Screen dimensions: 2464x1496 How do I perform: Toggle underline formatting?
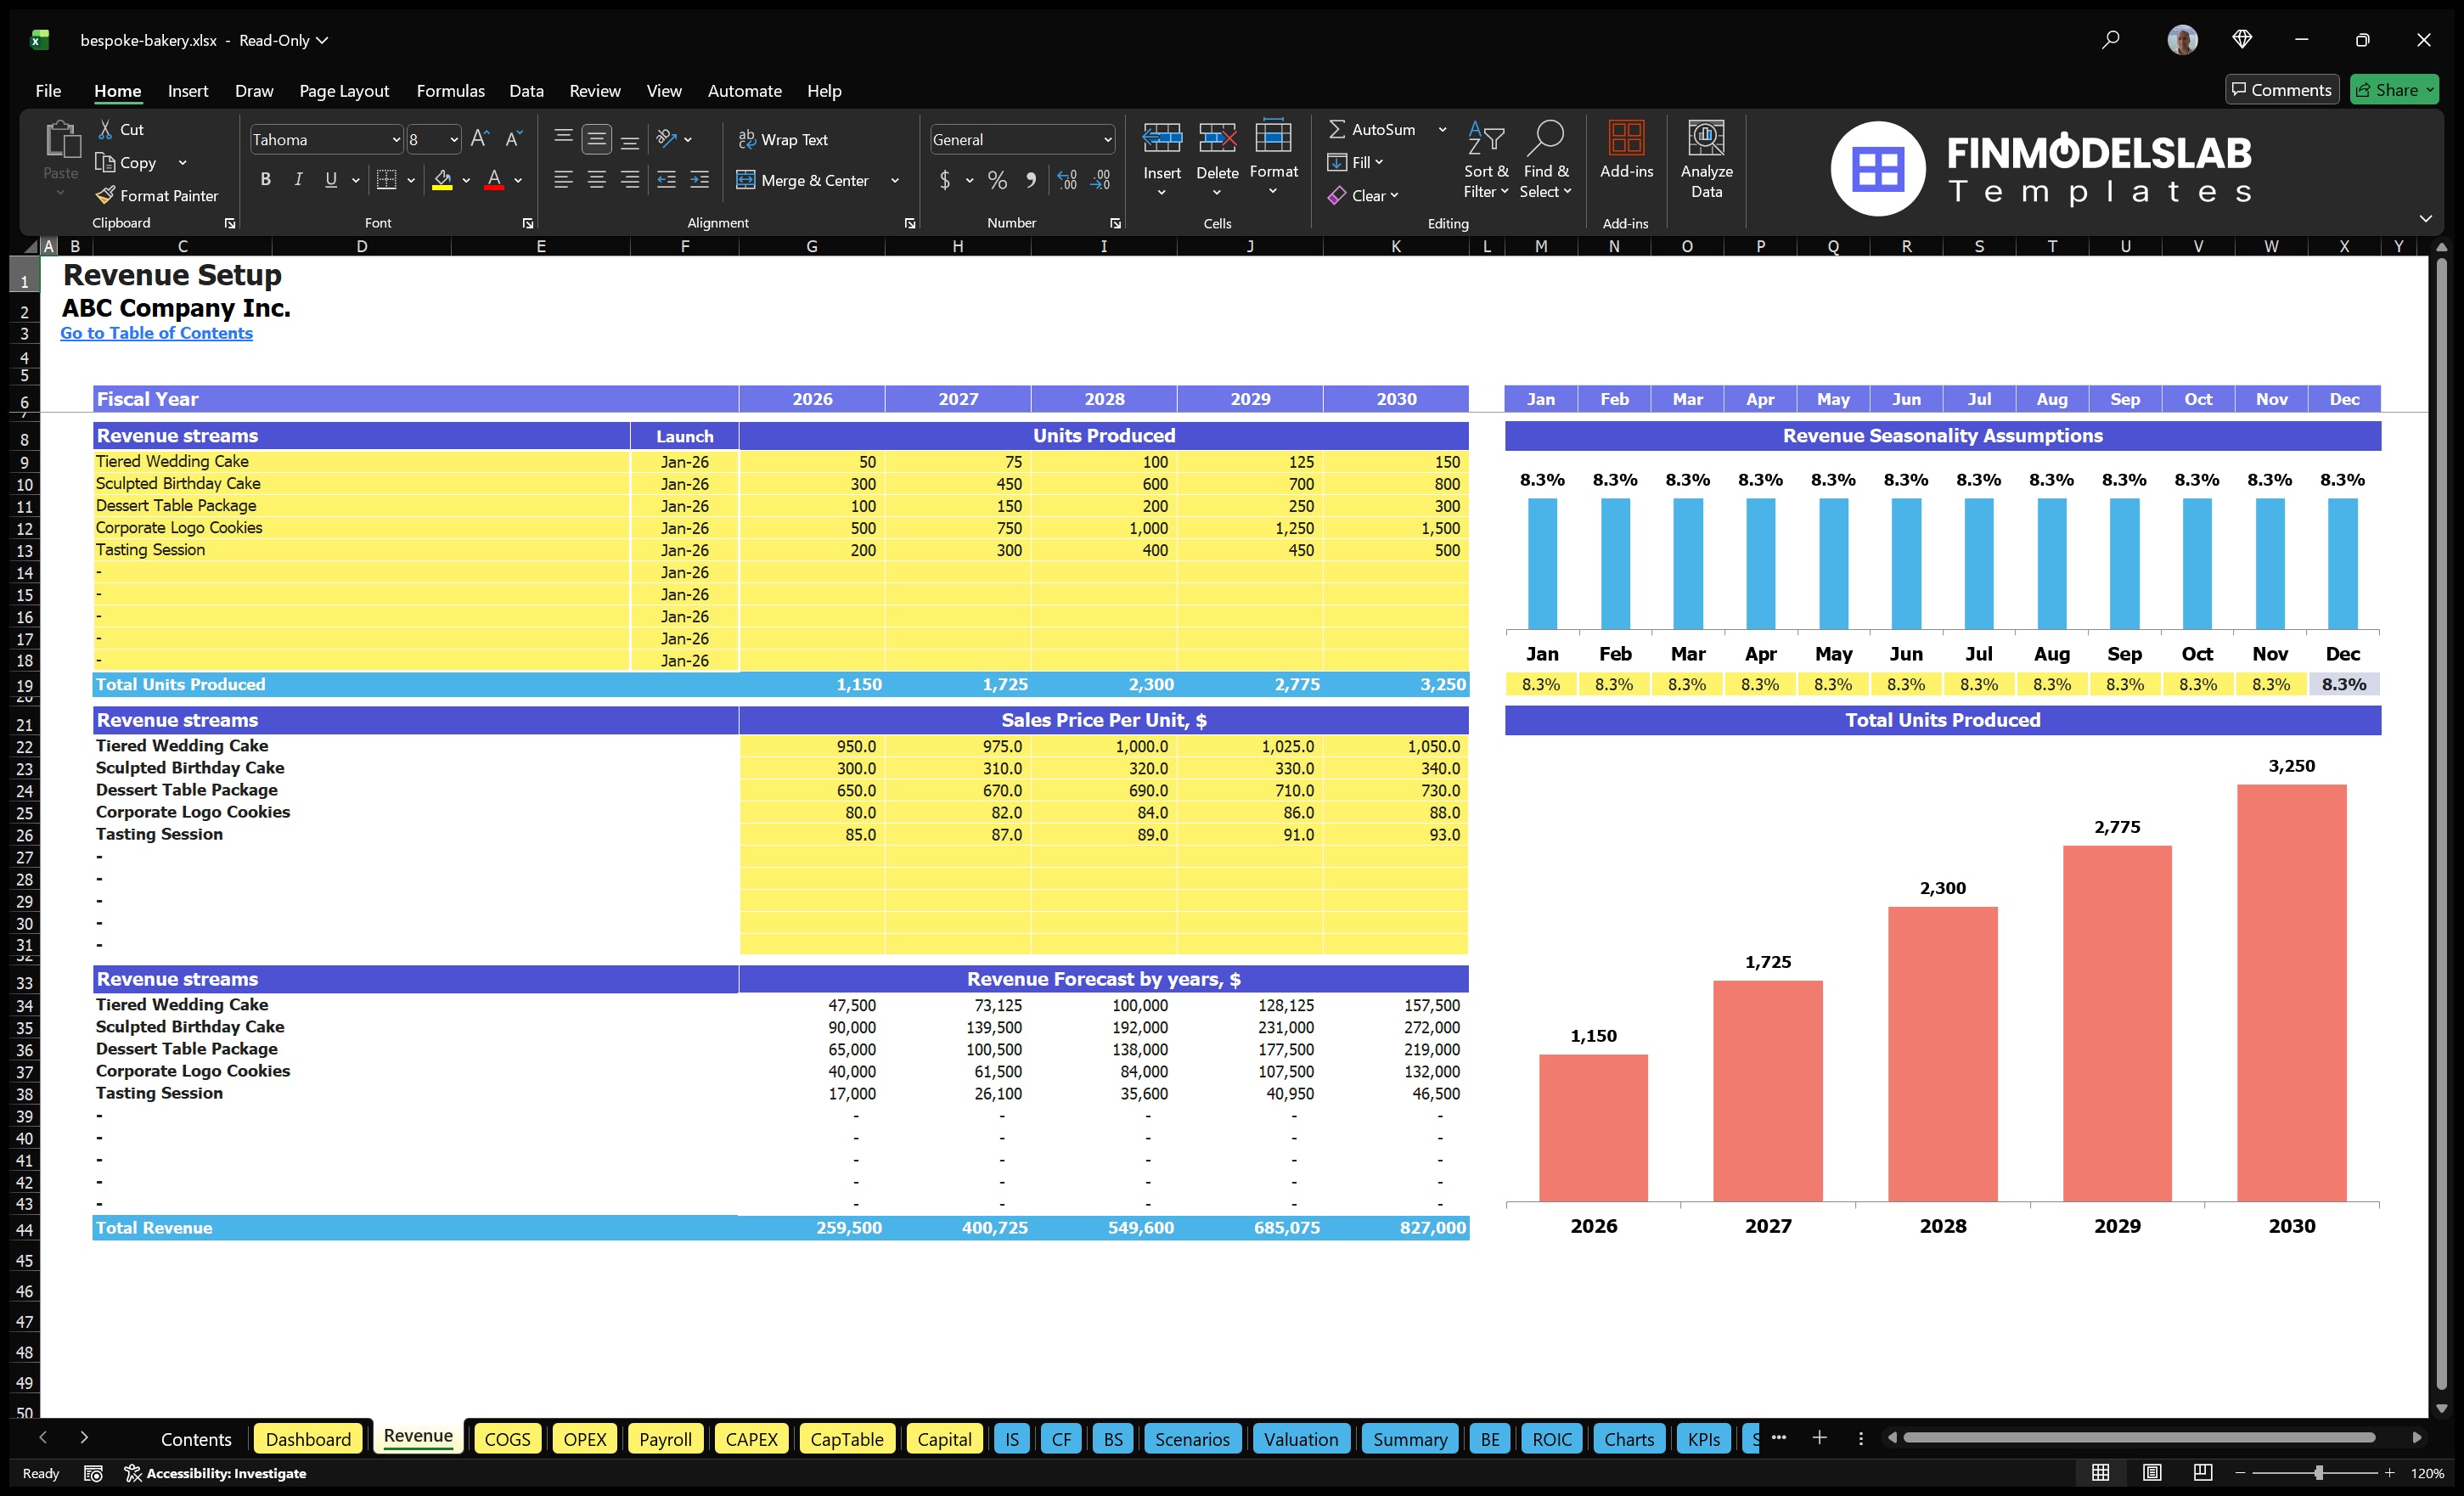[330, 180]
